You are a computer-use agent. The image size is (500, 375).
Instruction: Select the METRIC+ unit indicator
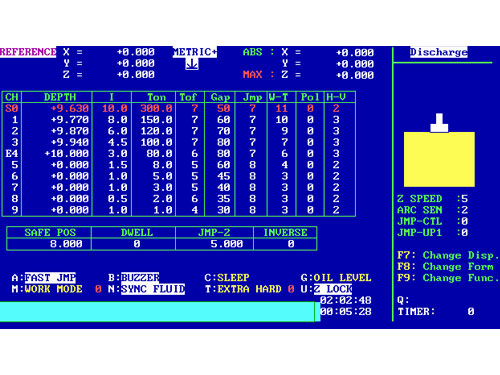(195, 52)
